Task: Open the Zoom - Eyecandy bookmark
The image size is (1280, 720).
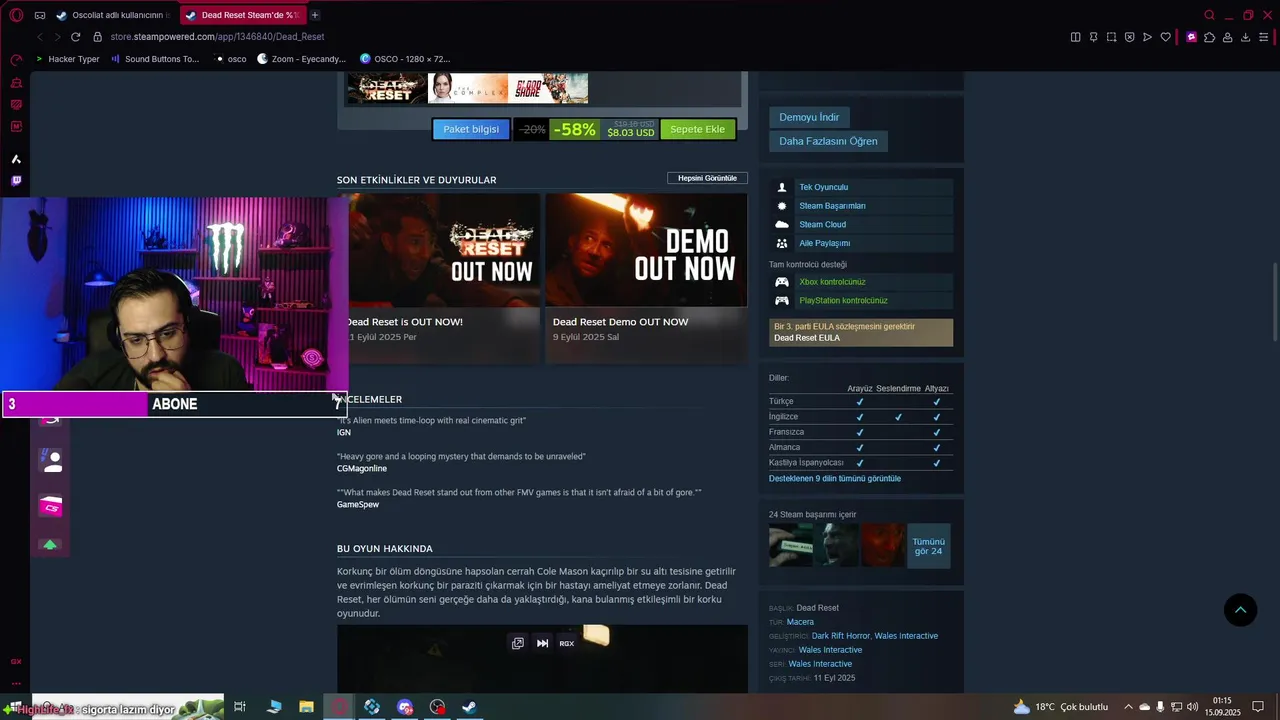Action: pyautogui.click(x=301, y=59)
